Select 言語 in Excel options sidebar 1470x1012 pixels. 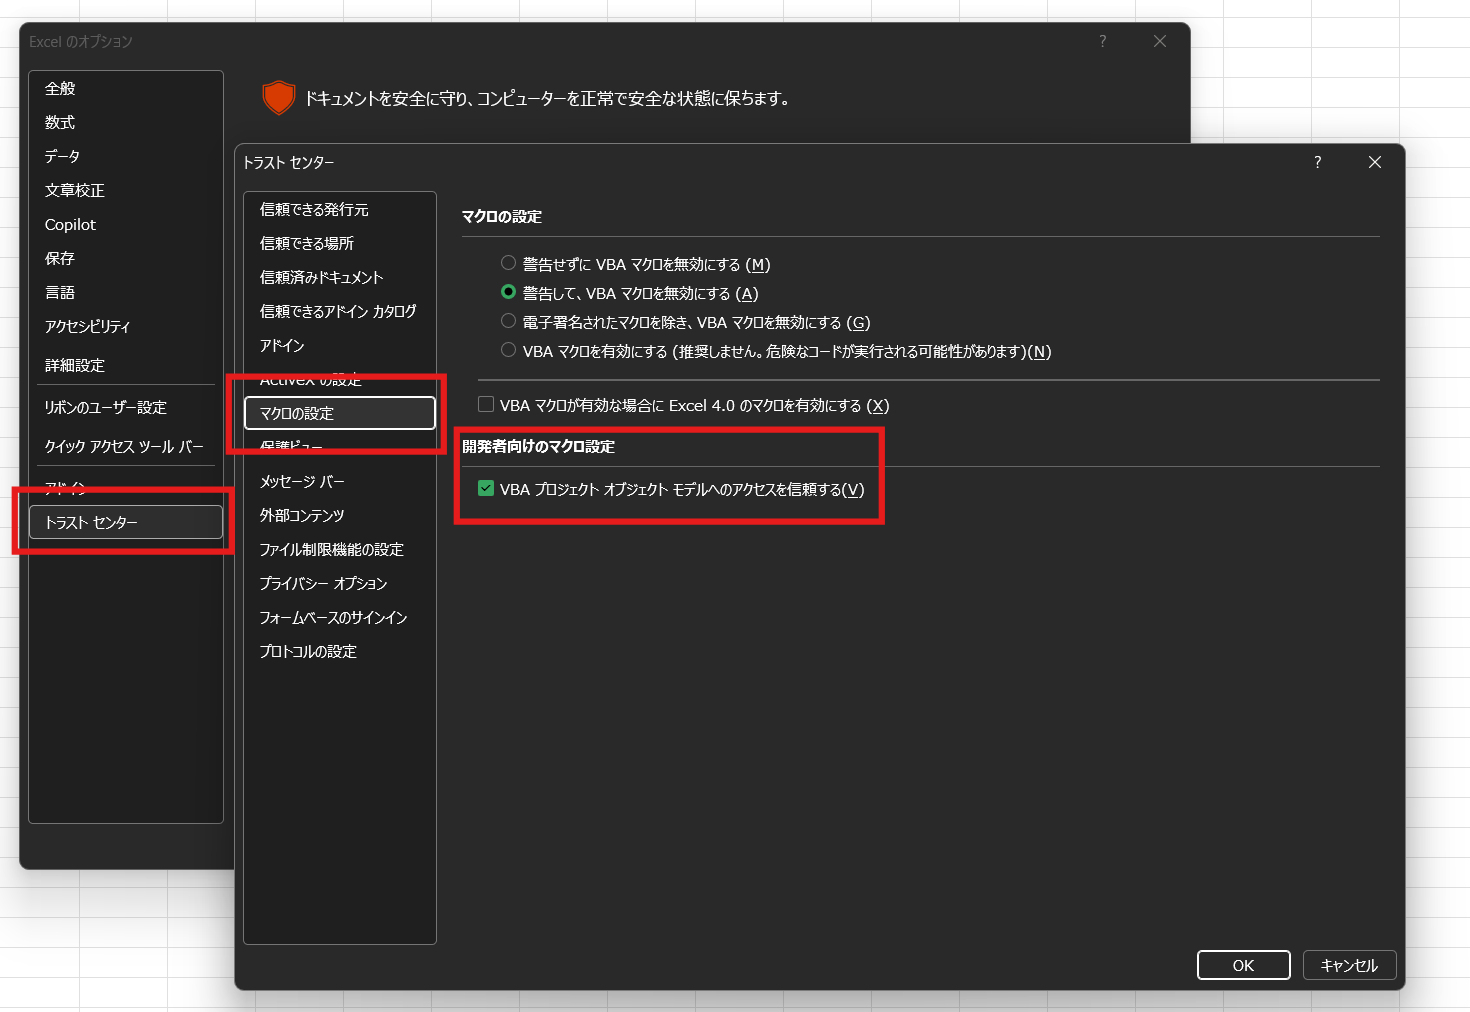(x=126, y=292)
